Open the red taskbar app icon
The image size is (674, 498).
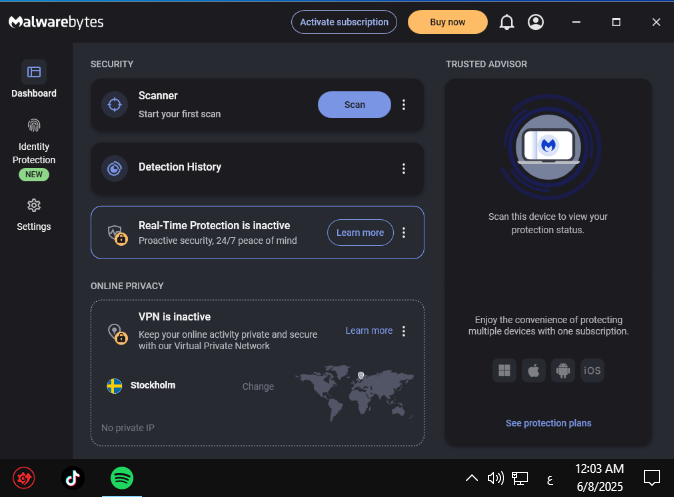[x=24, y=478]
